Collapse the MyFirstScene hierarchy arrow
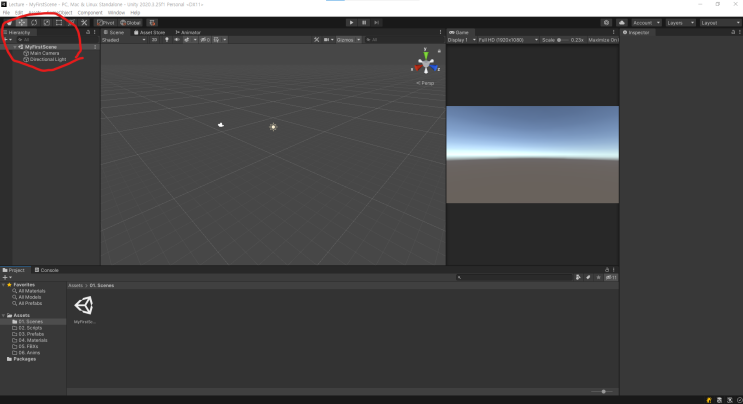The width and height of the screenshot is (743, 404). click(x=15, y=47)
